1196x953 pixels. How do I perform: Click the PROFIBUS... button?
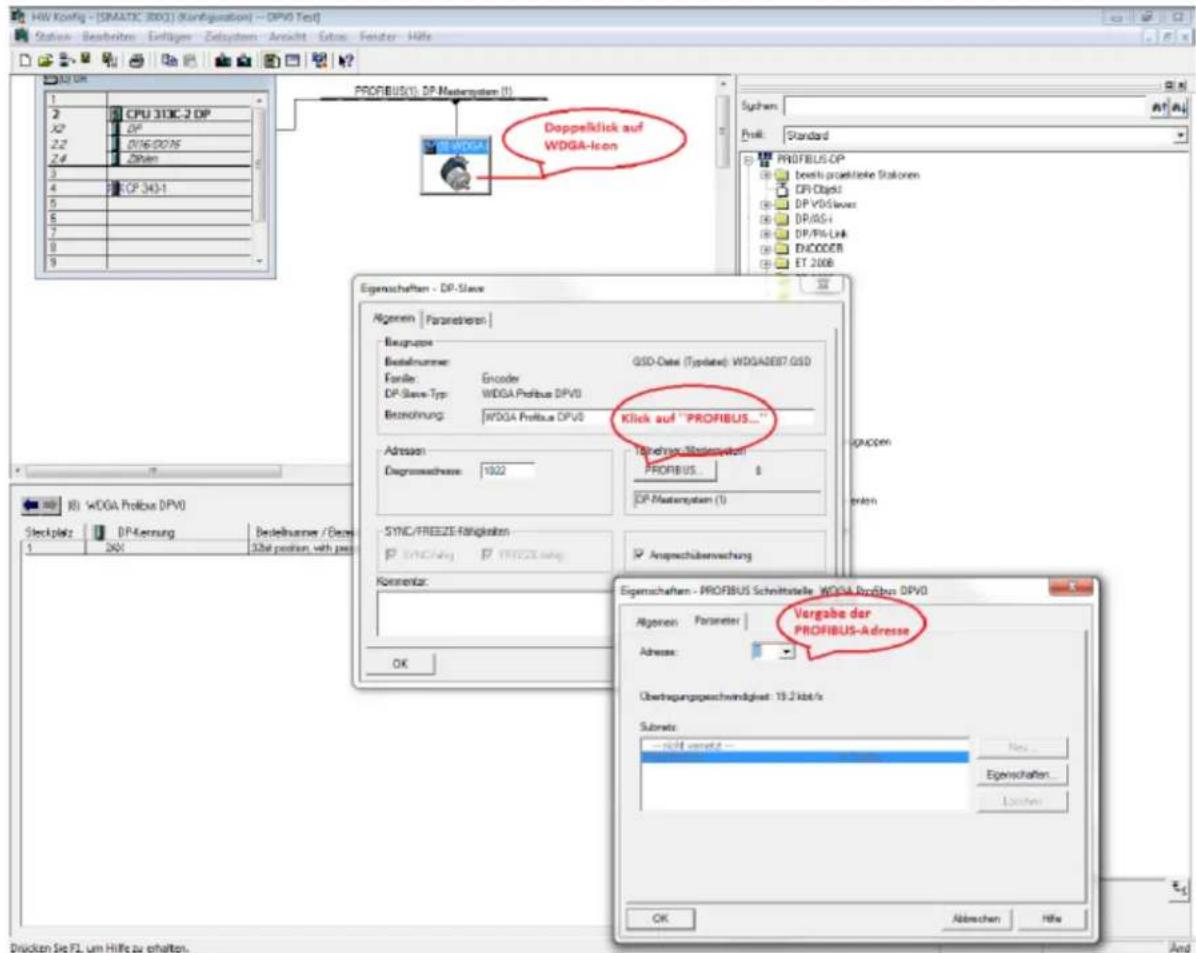(x=674, y=470)
